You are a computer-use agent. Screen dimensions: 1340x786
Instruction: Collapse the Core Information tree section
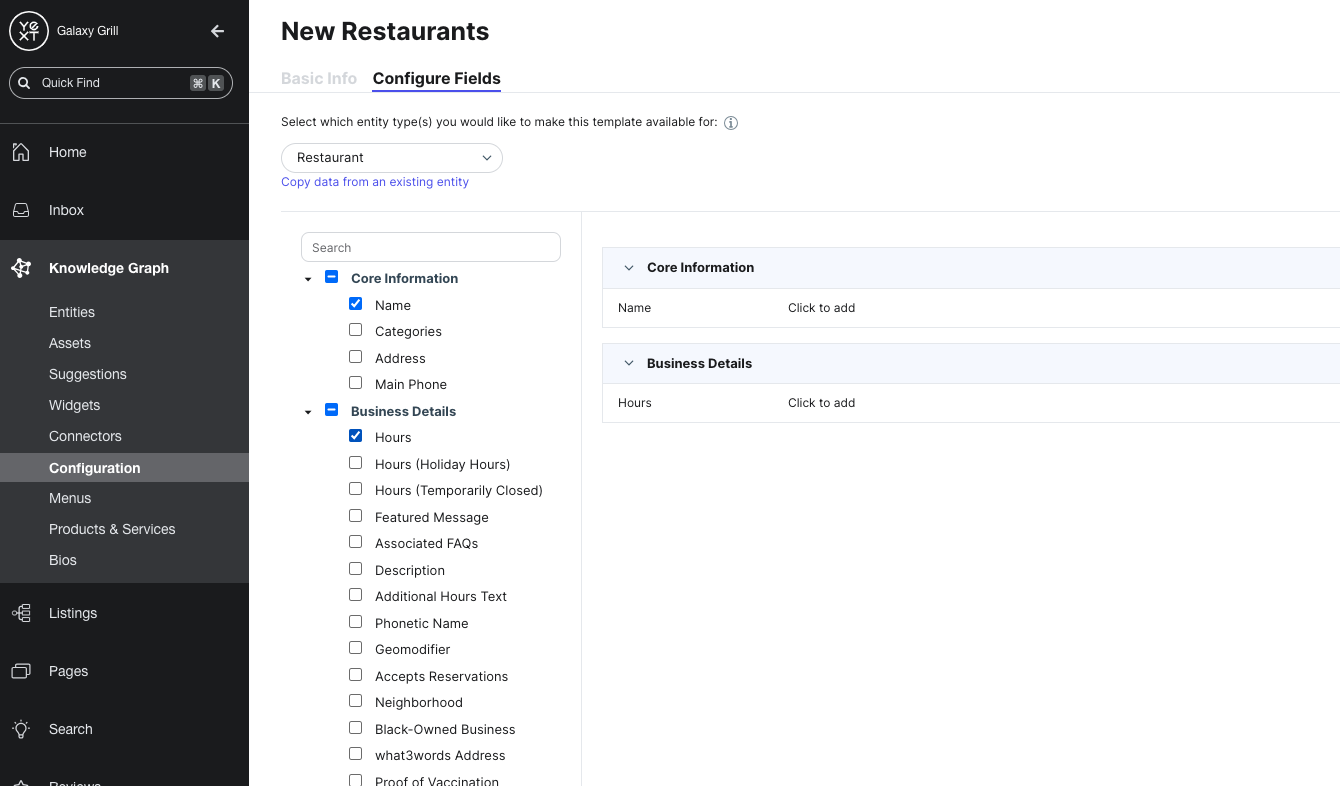click(307, 279)
